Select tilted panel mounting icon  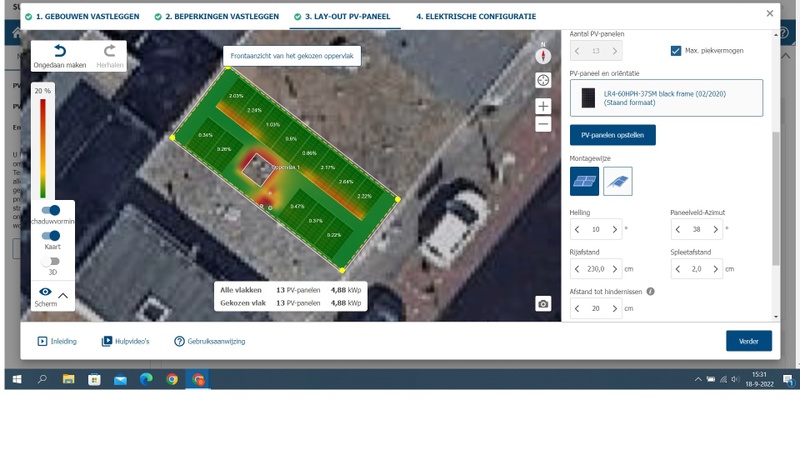coord(617,181)
